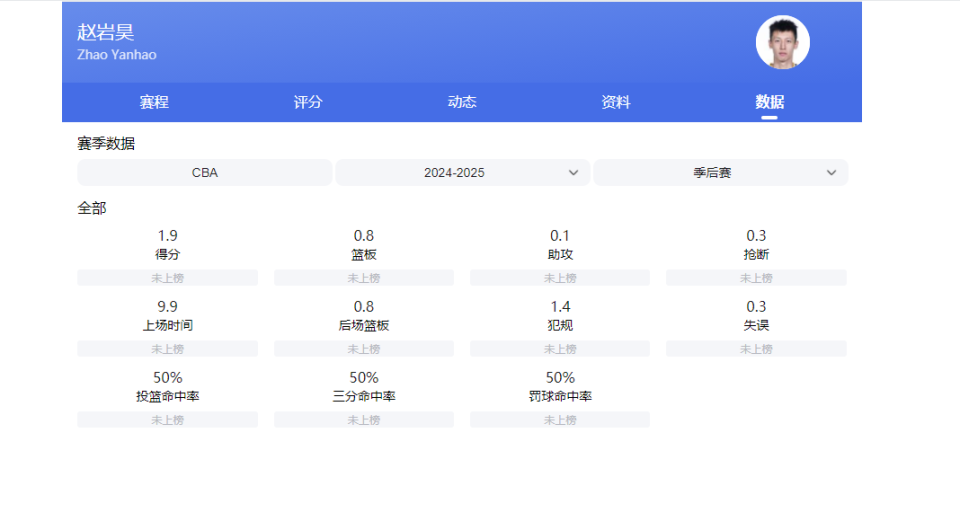Click the 未上榜 badge under 投篮命中率

(167, 420)
